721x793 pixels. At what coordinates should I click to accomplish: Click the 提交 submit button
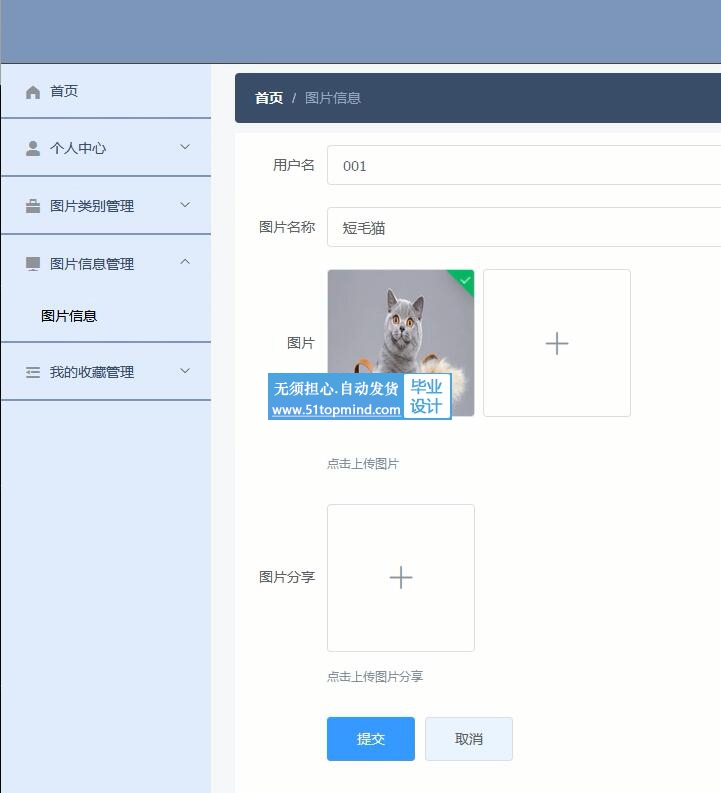click(371, 739)
